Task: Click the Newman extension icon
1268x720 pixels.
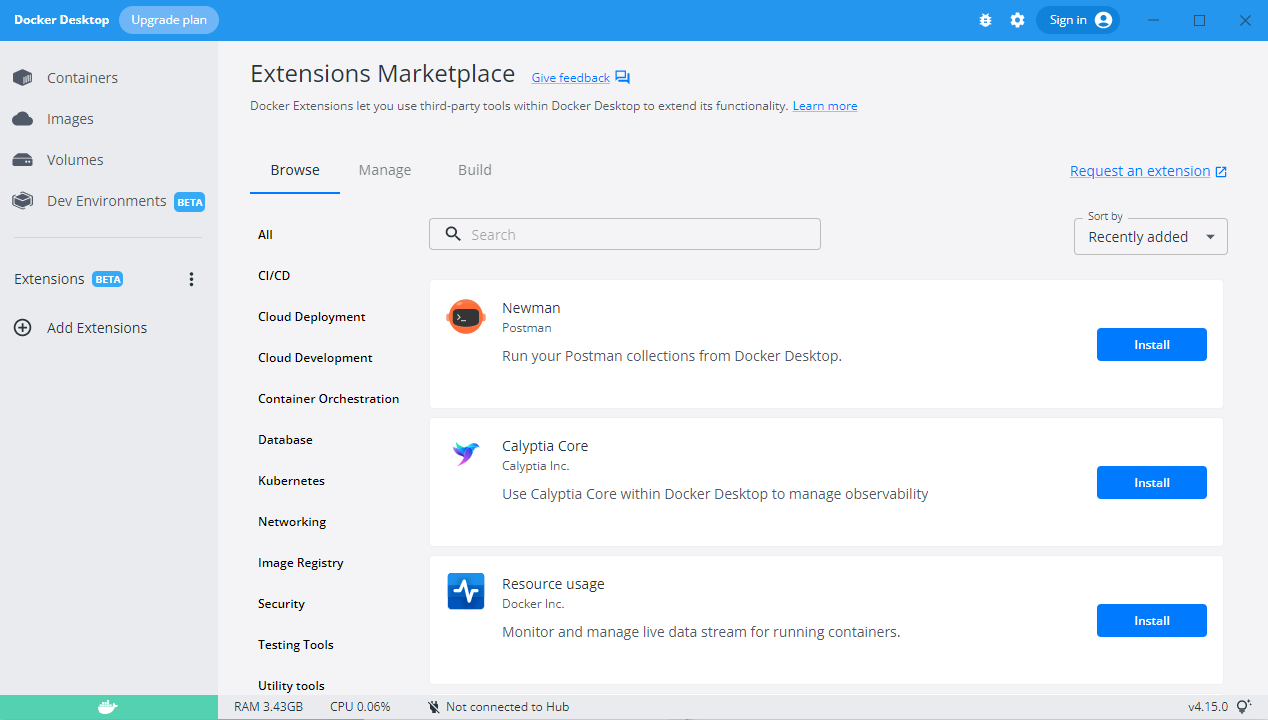Action: [x=465, y=317]
